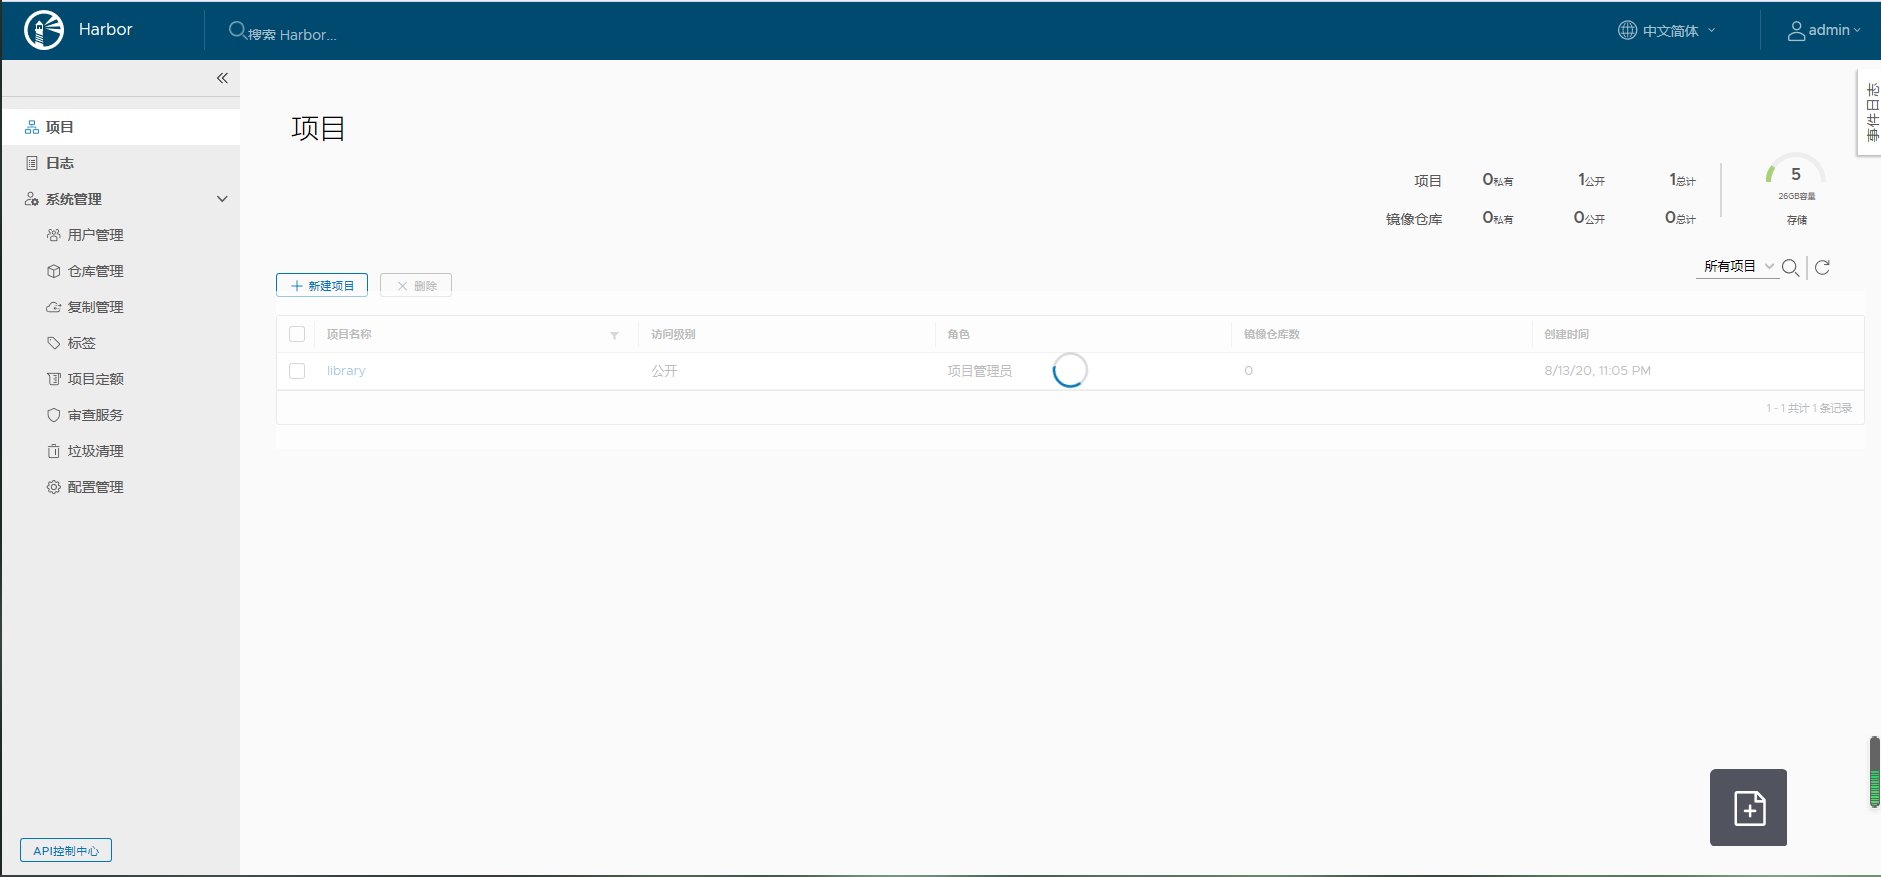The image size is (1881, 877).
Task: Click the 8/13/20, 11:05 PM cell
Action: click(1597, 371)
